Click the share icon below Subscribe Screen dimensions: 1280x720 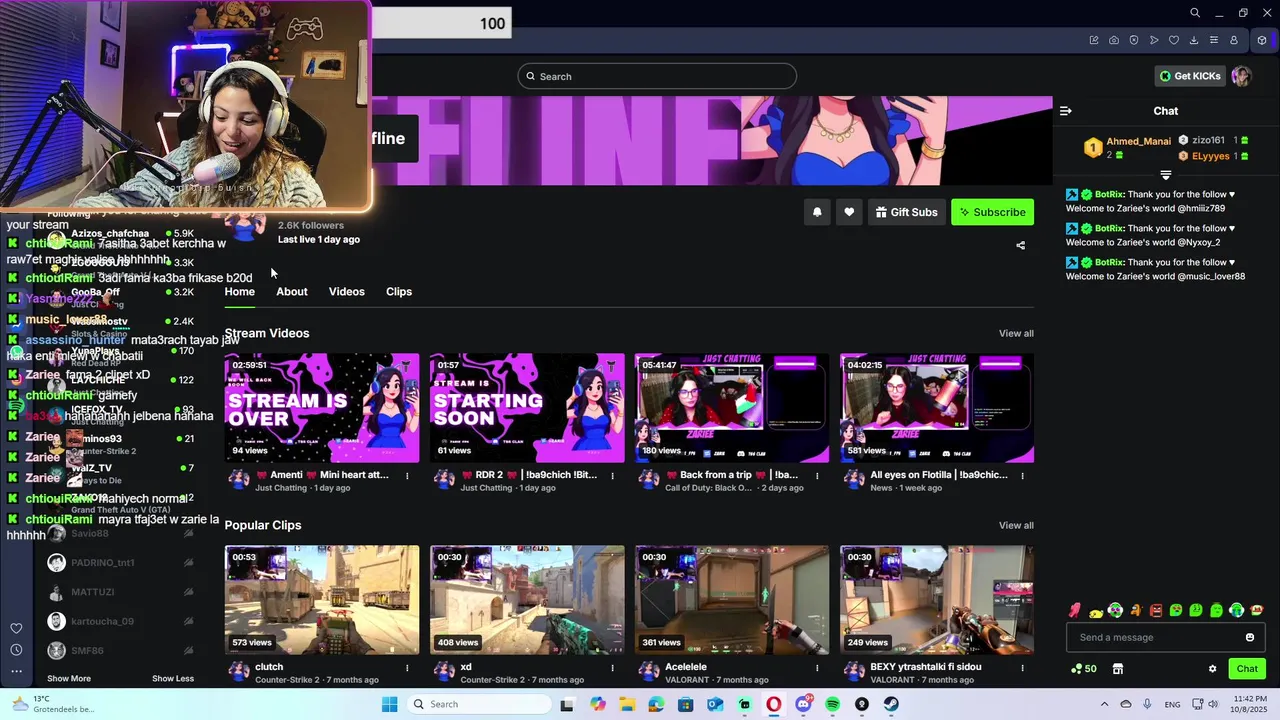[x=1020, y=245]
